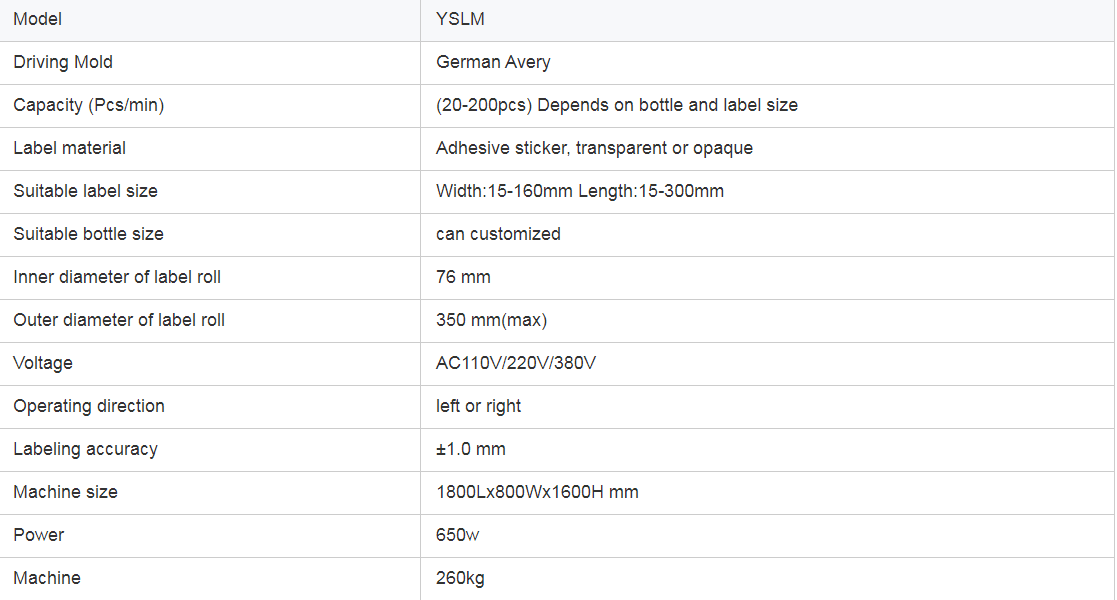Click the Suitable label size label

coord(85,191)
